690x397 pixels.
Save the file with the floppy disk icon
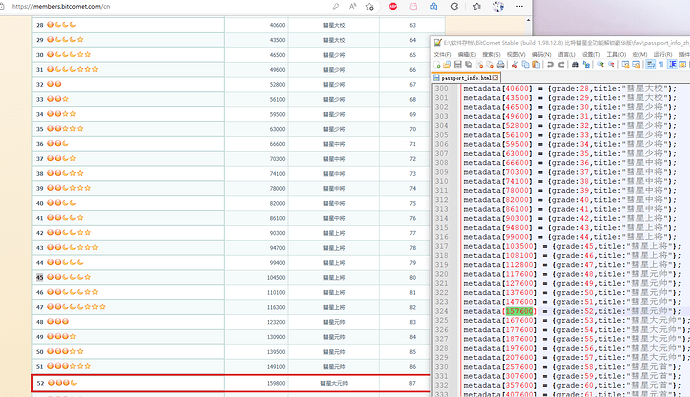(458, 65)
